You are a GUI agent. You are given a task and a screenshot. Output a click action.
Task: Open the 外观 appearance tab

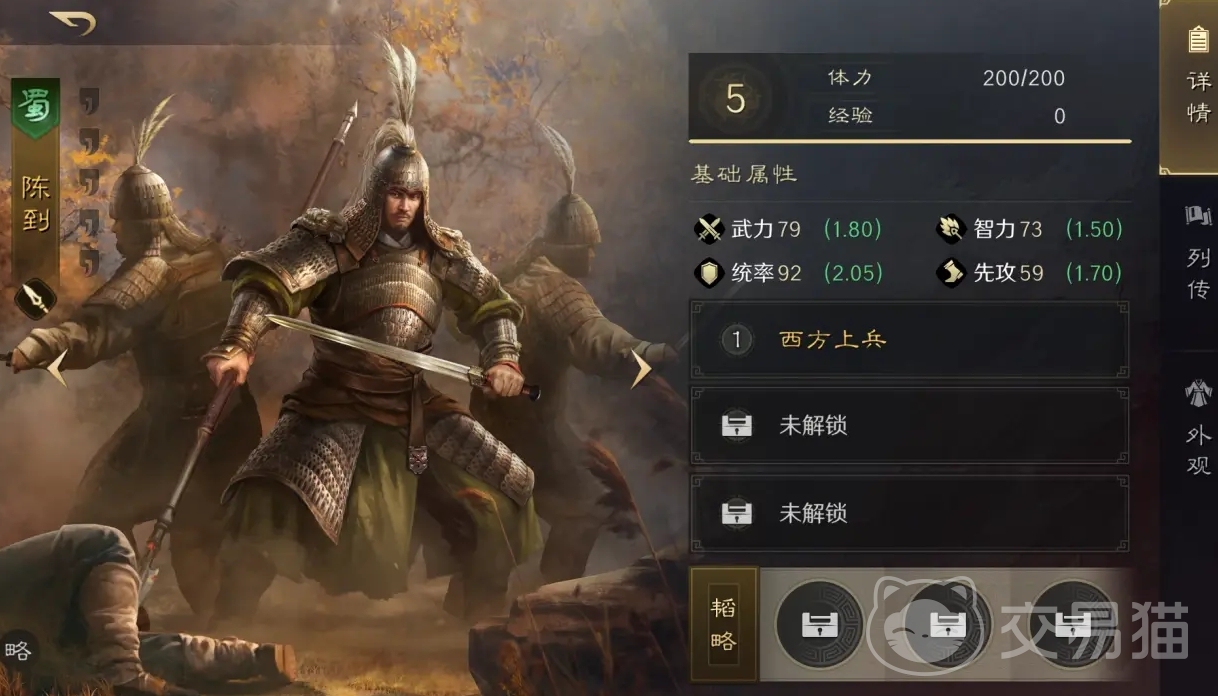click(x=1197, y=427)
